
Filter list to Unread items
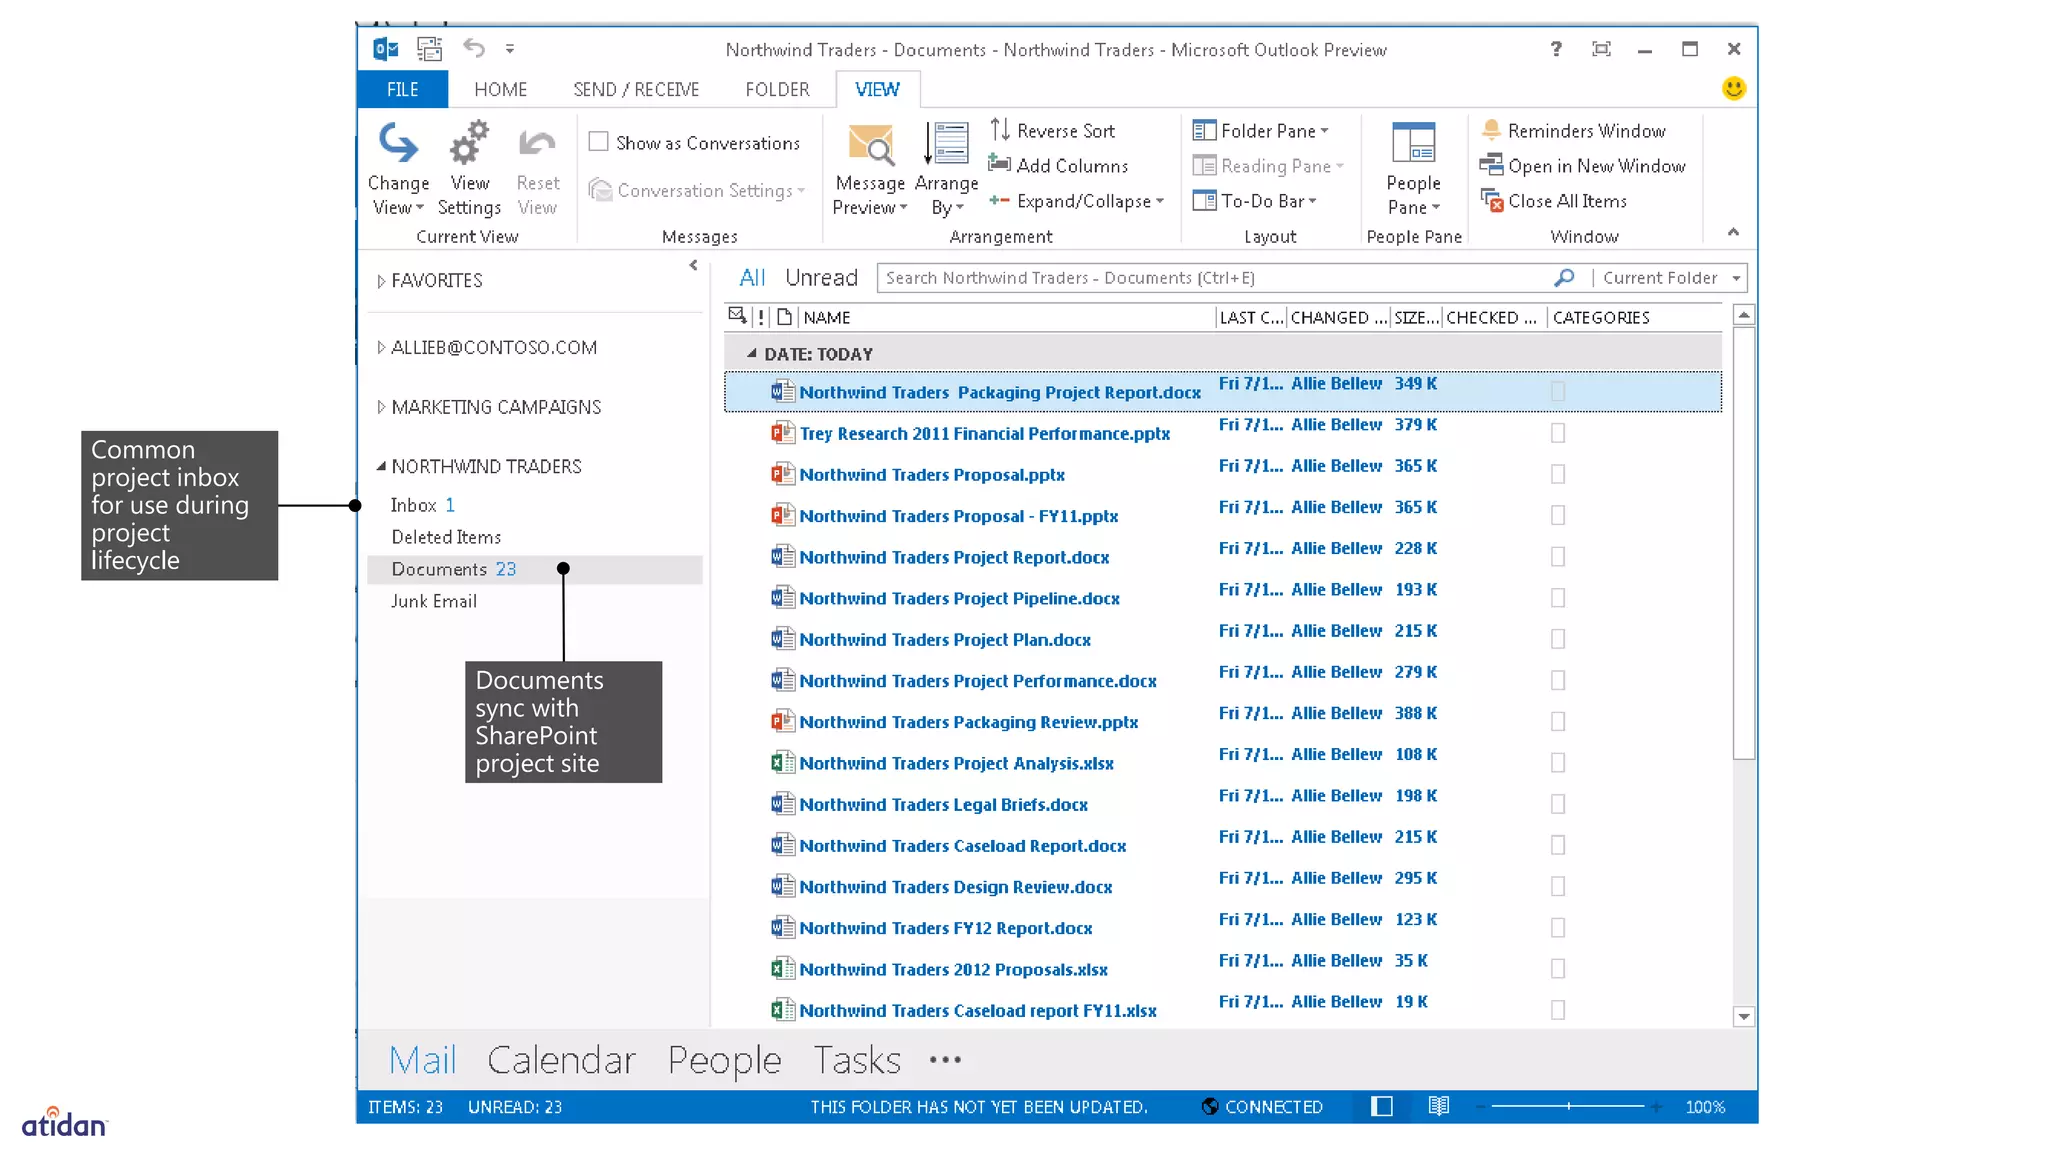point(821,277)
